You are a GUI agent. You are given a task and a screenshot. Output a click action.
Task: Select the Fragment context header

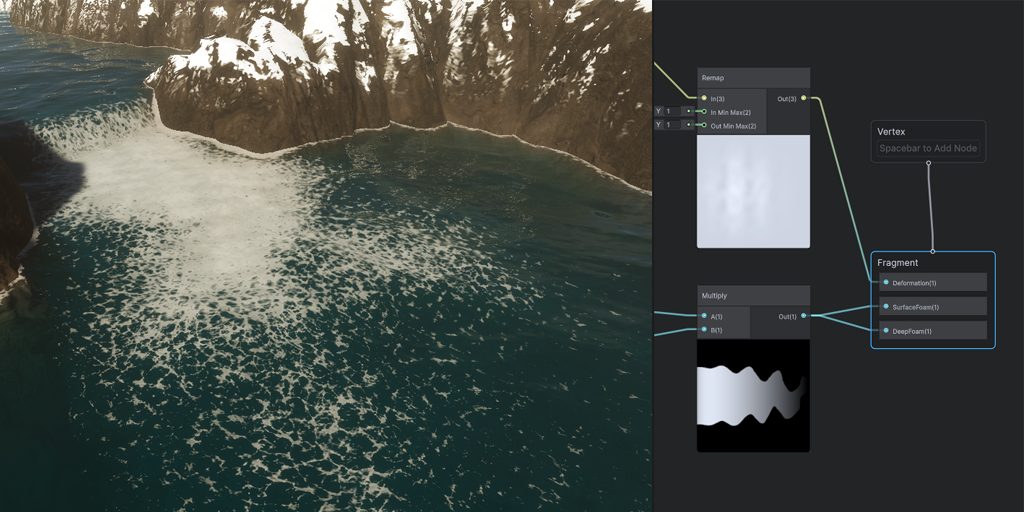(932, 263)
